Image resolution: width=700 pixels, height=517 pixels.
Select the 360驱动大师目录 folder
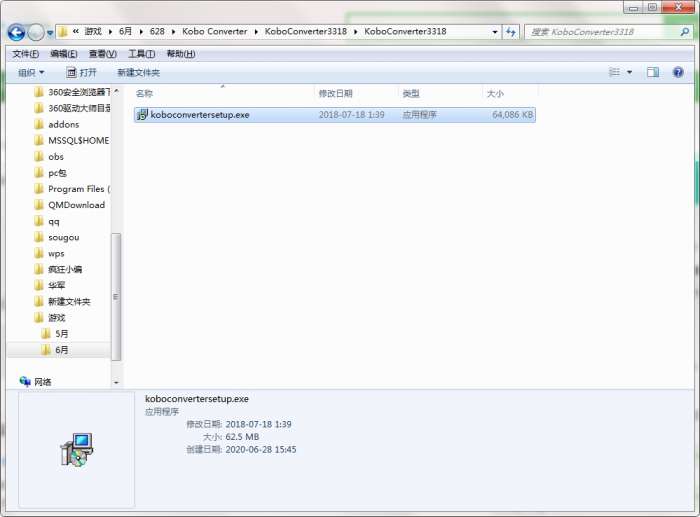(73, 108)
